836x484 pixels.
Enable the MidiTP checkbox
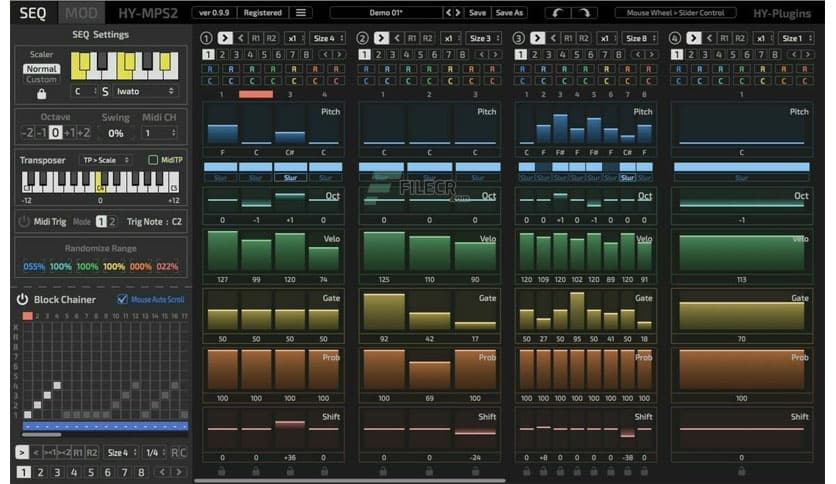tap(153, 159)
